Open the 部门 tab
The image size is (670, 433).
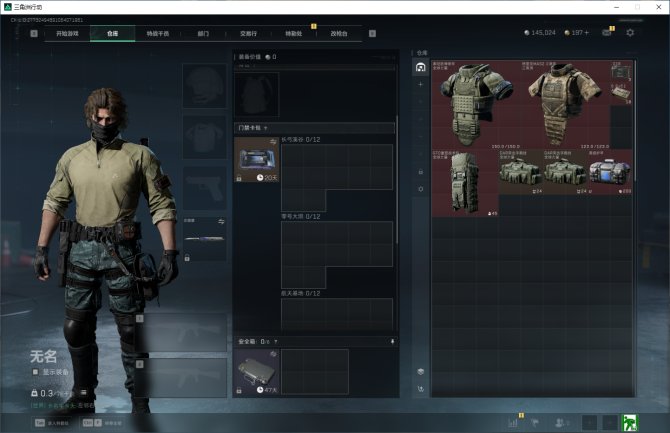coord(203,33)
